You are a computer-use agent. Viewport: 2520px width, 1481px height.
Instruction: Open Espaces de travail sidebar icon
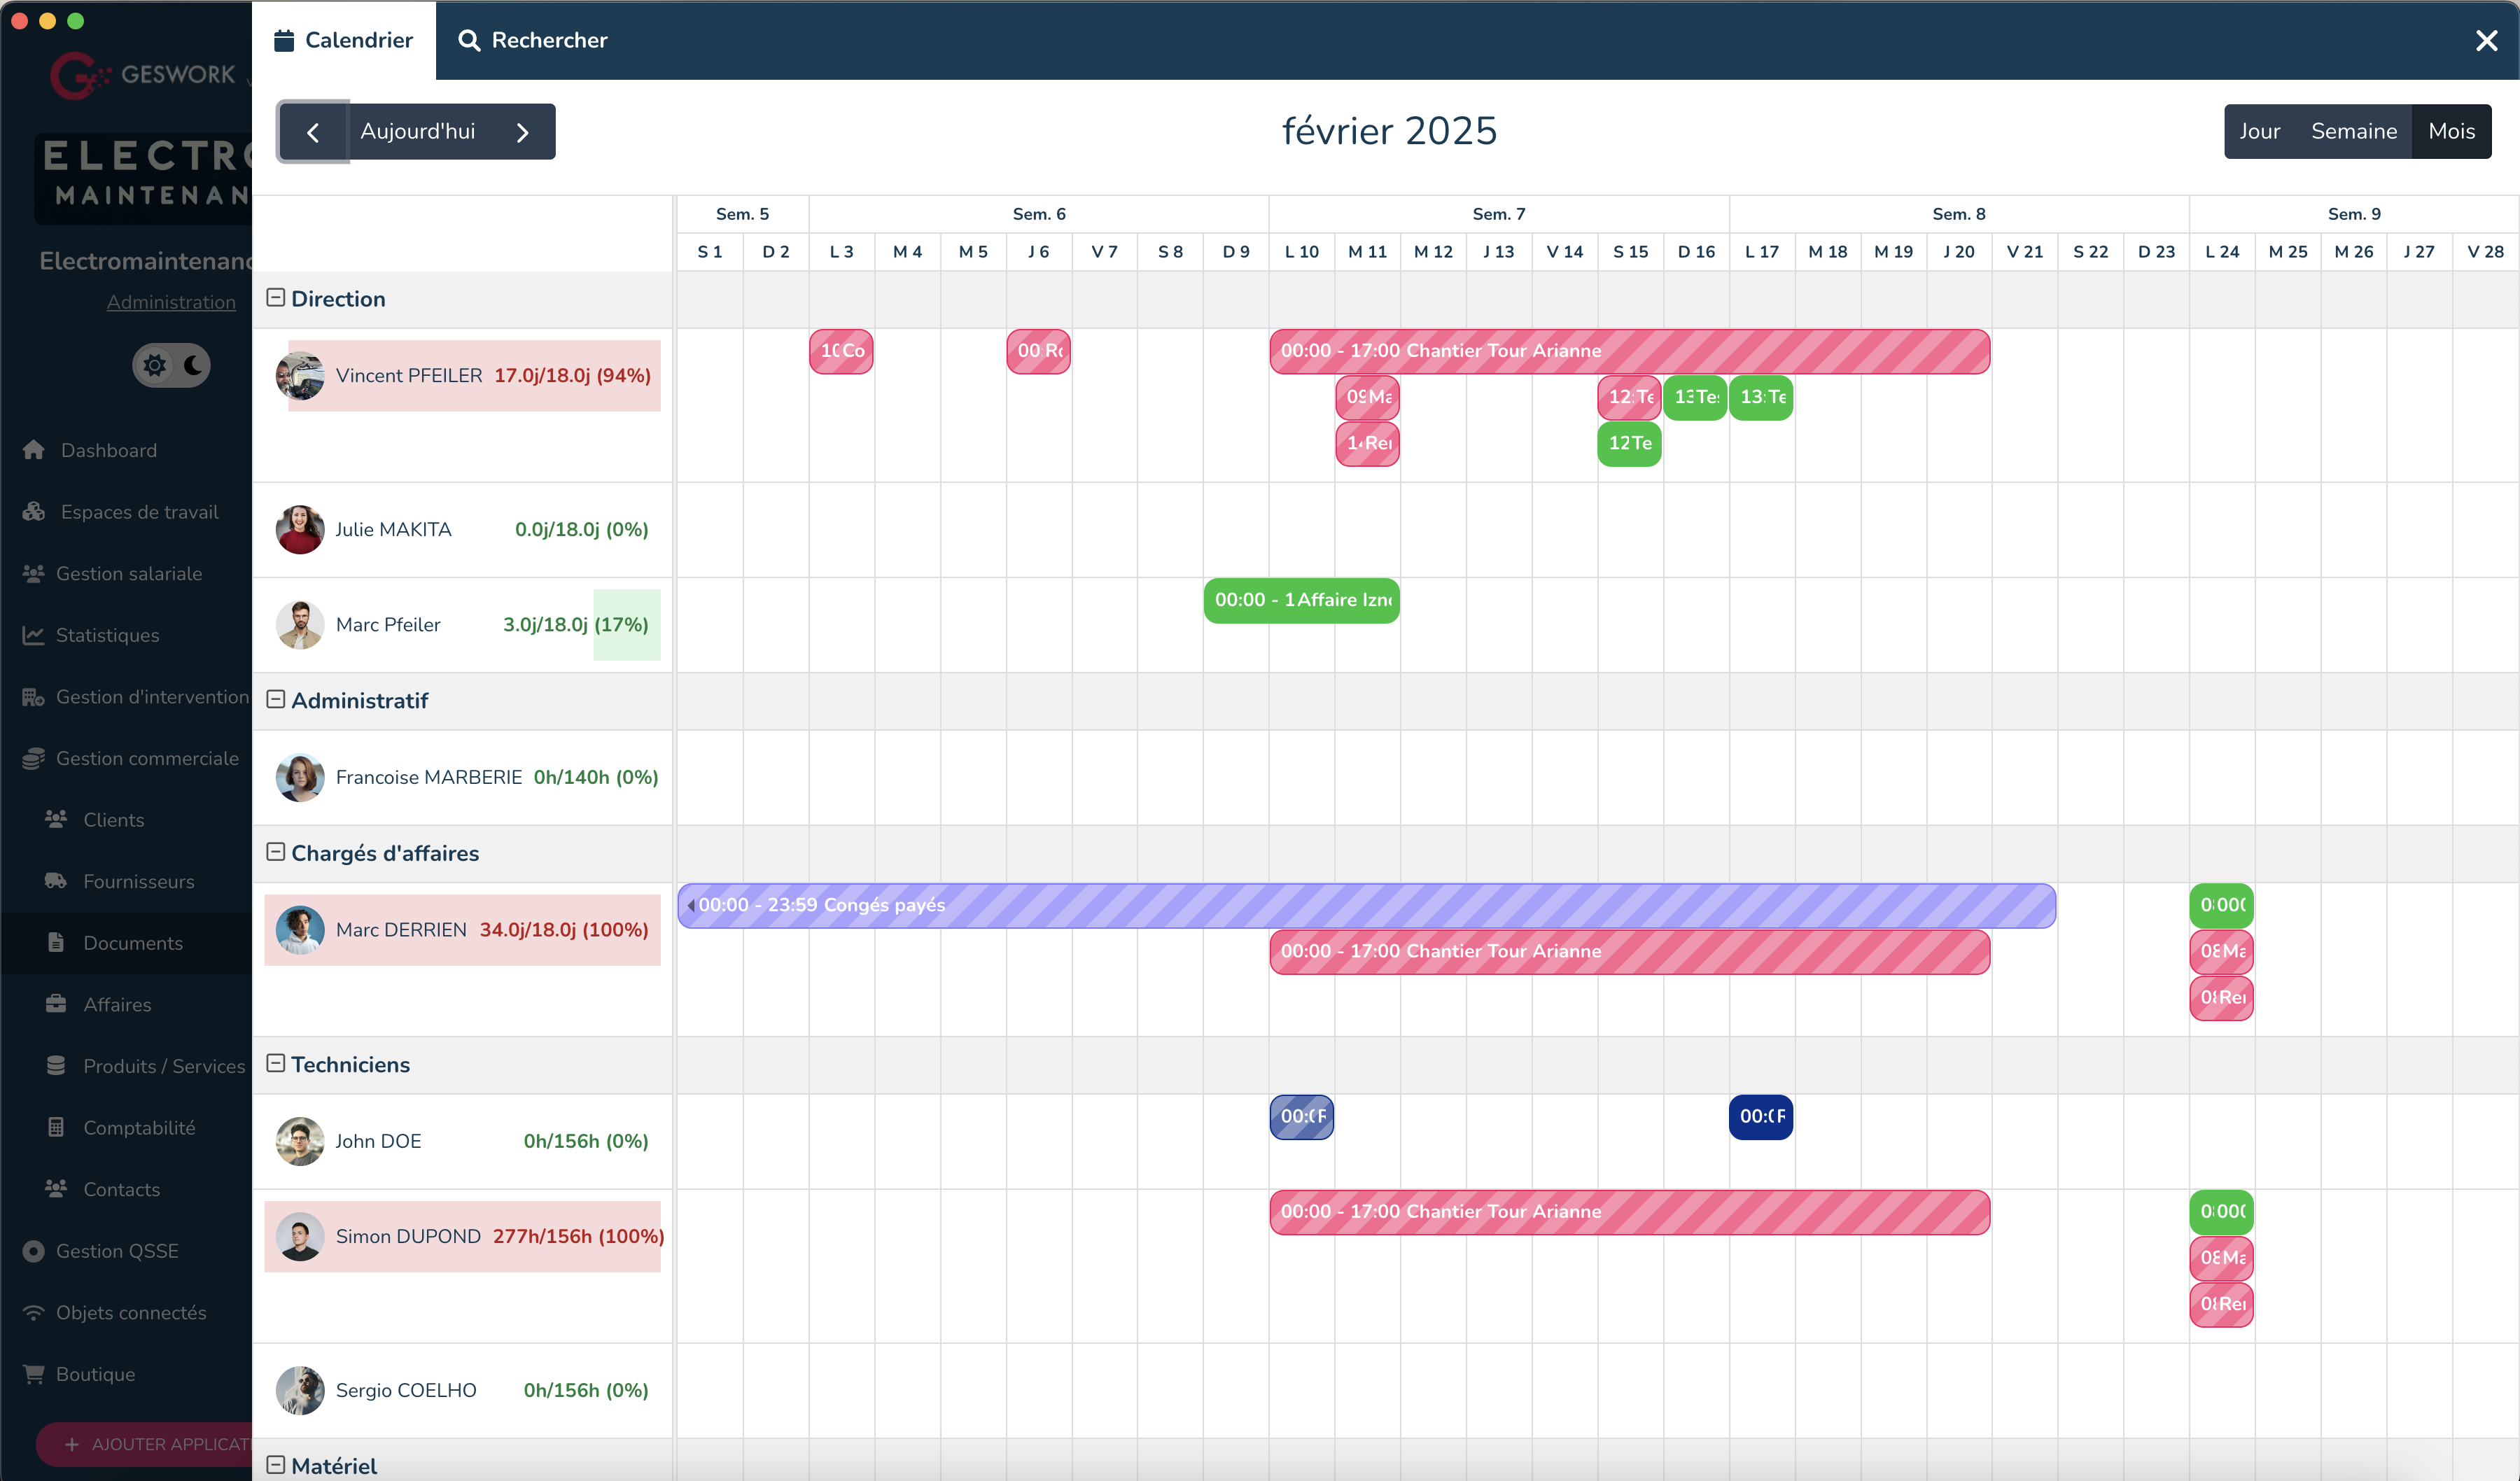(34, 512)
